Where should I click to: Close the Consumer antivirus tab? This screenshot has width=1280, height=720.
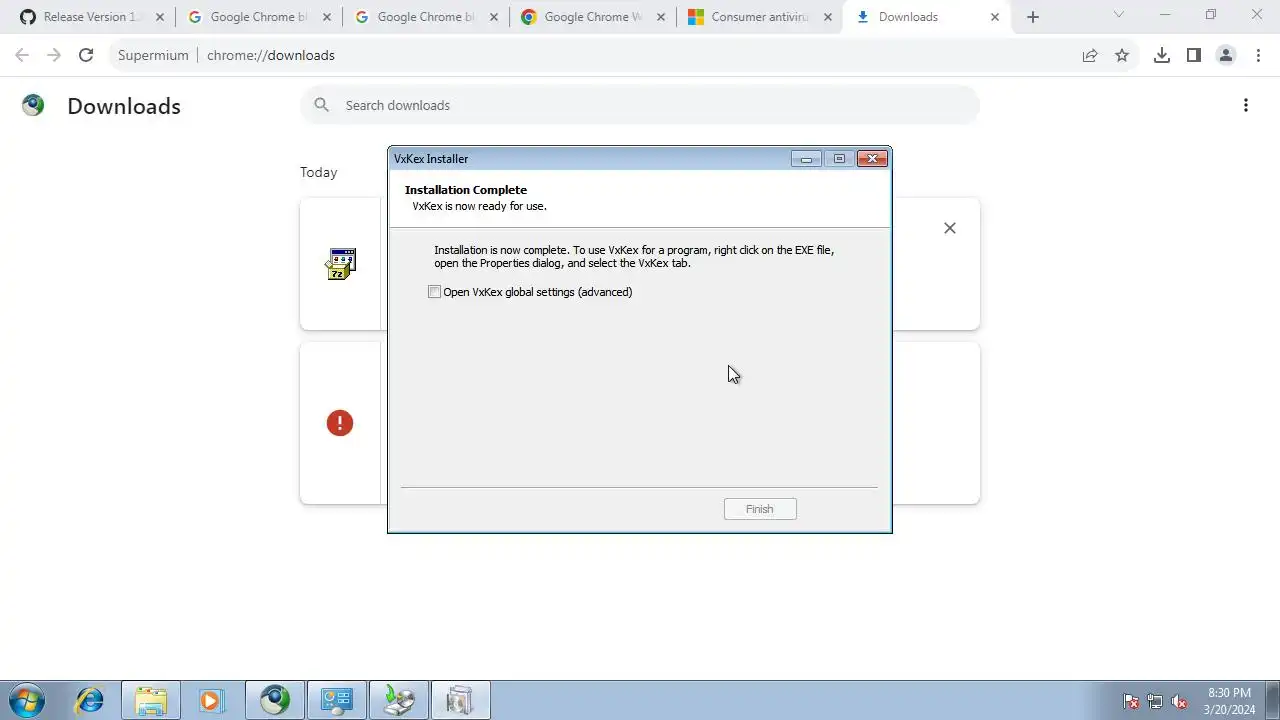(x=828, y=17)
